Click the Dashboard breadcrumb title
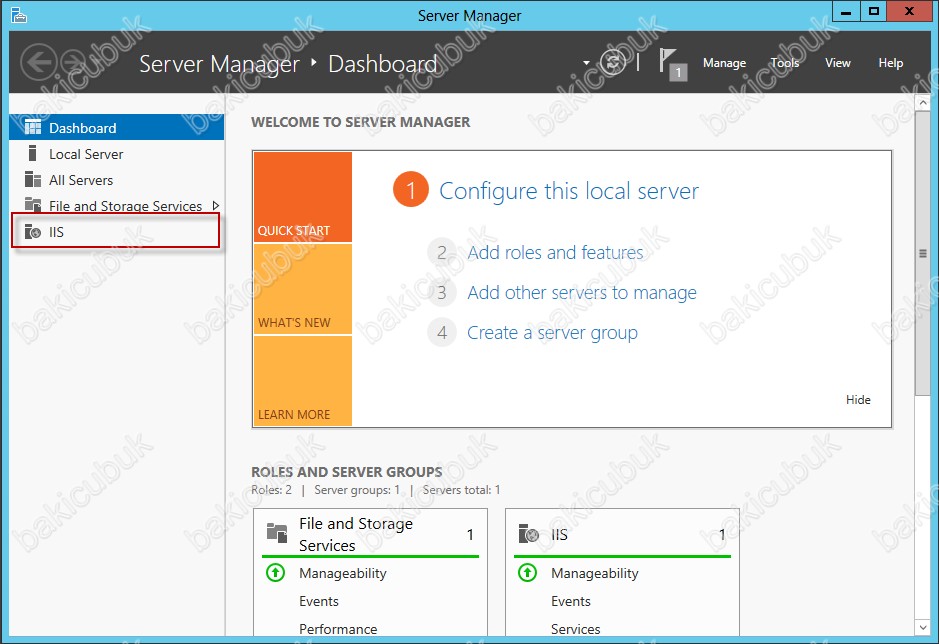Screen dimensions: 939x644 point(383,64)
